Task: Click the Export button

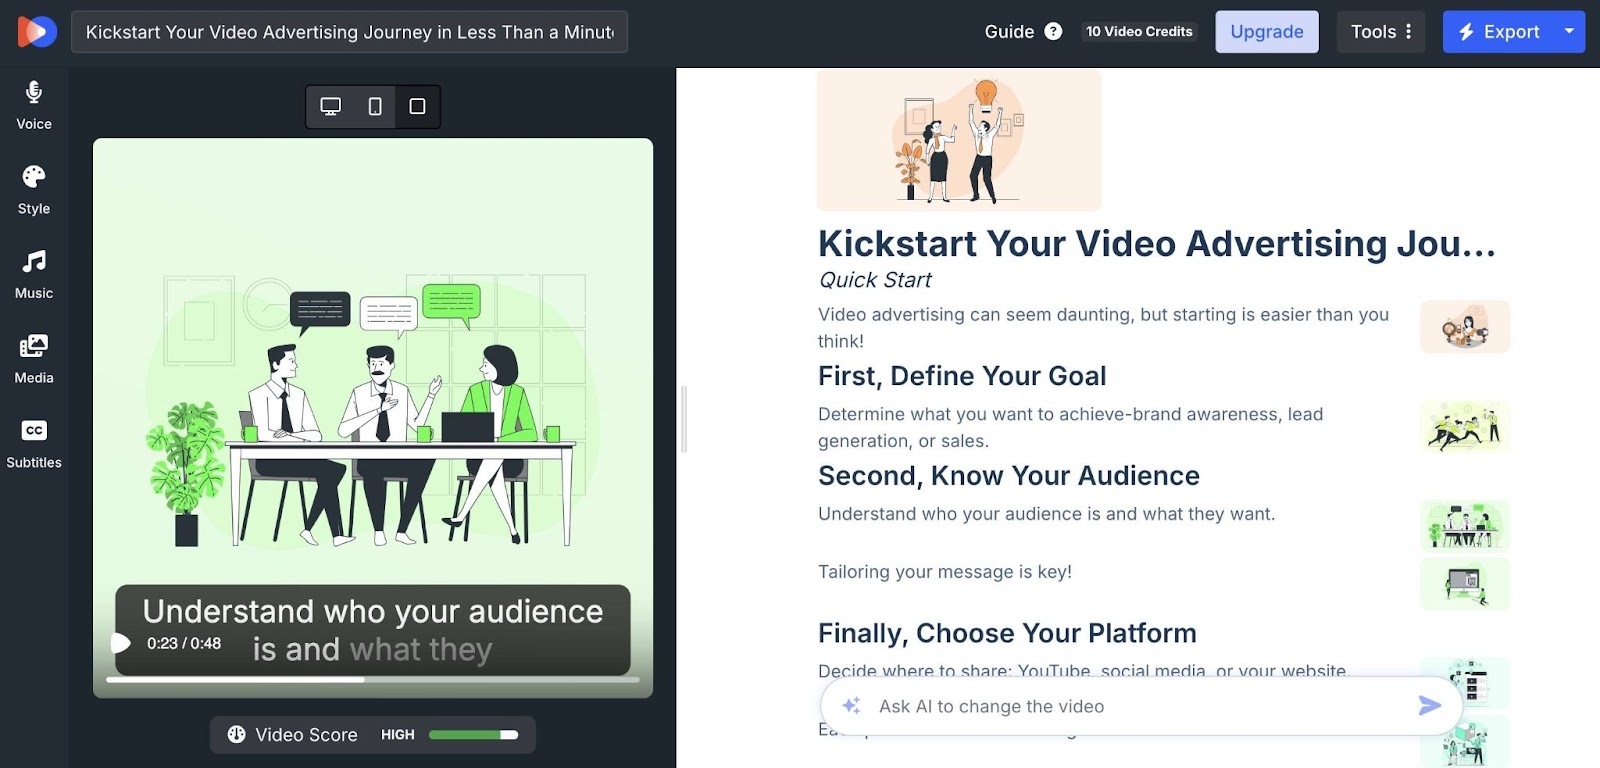Action: click(x=1498, y=32)
